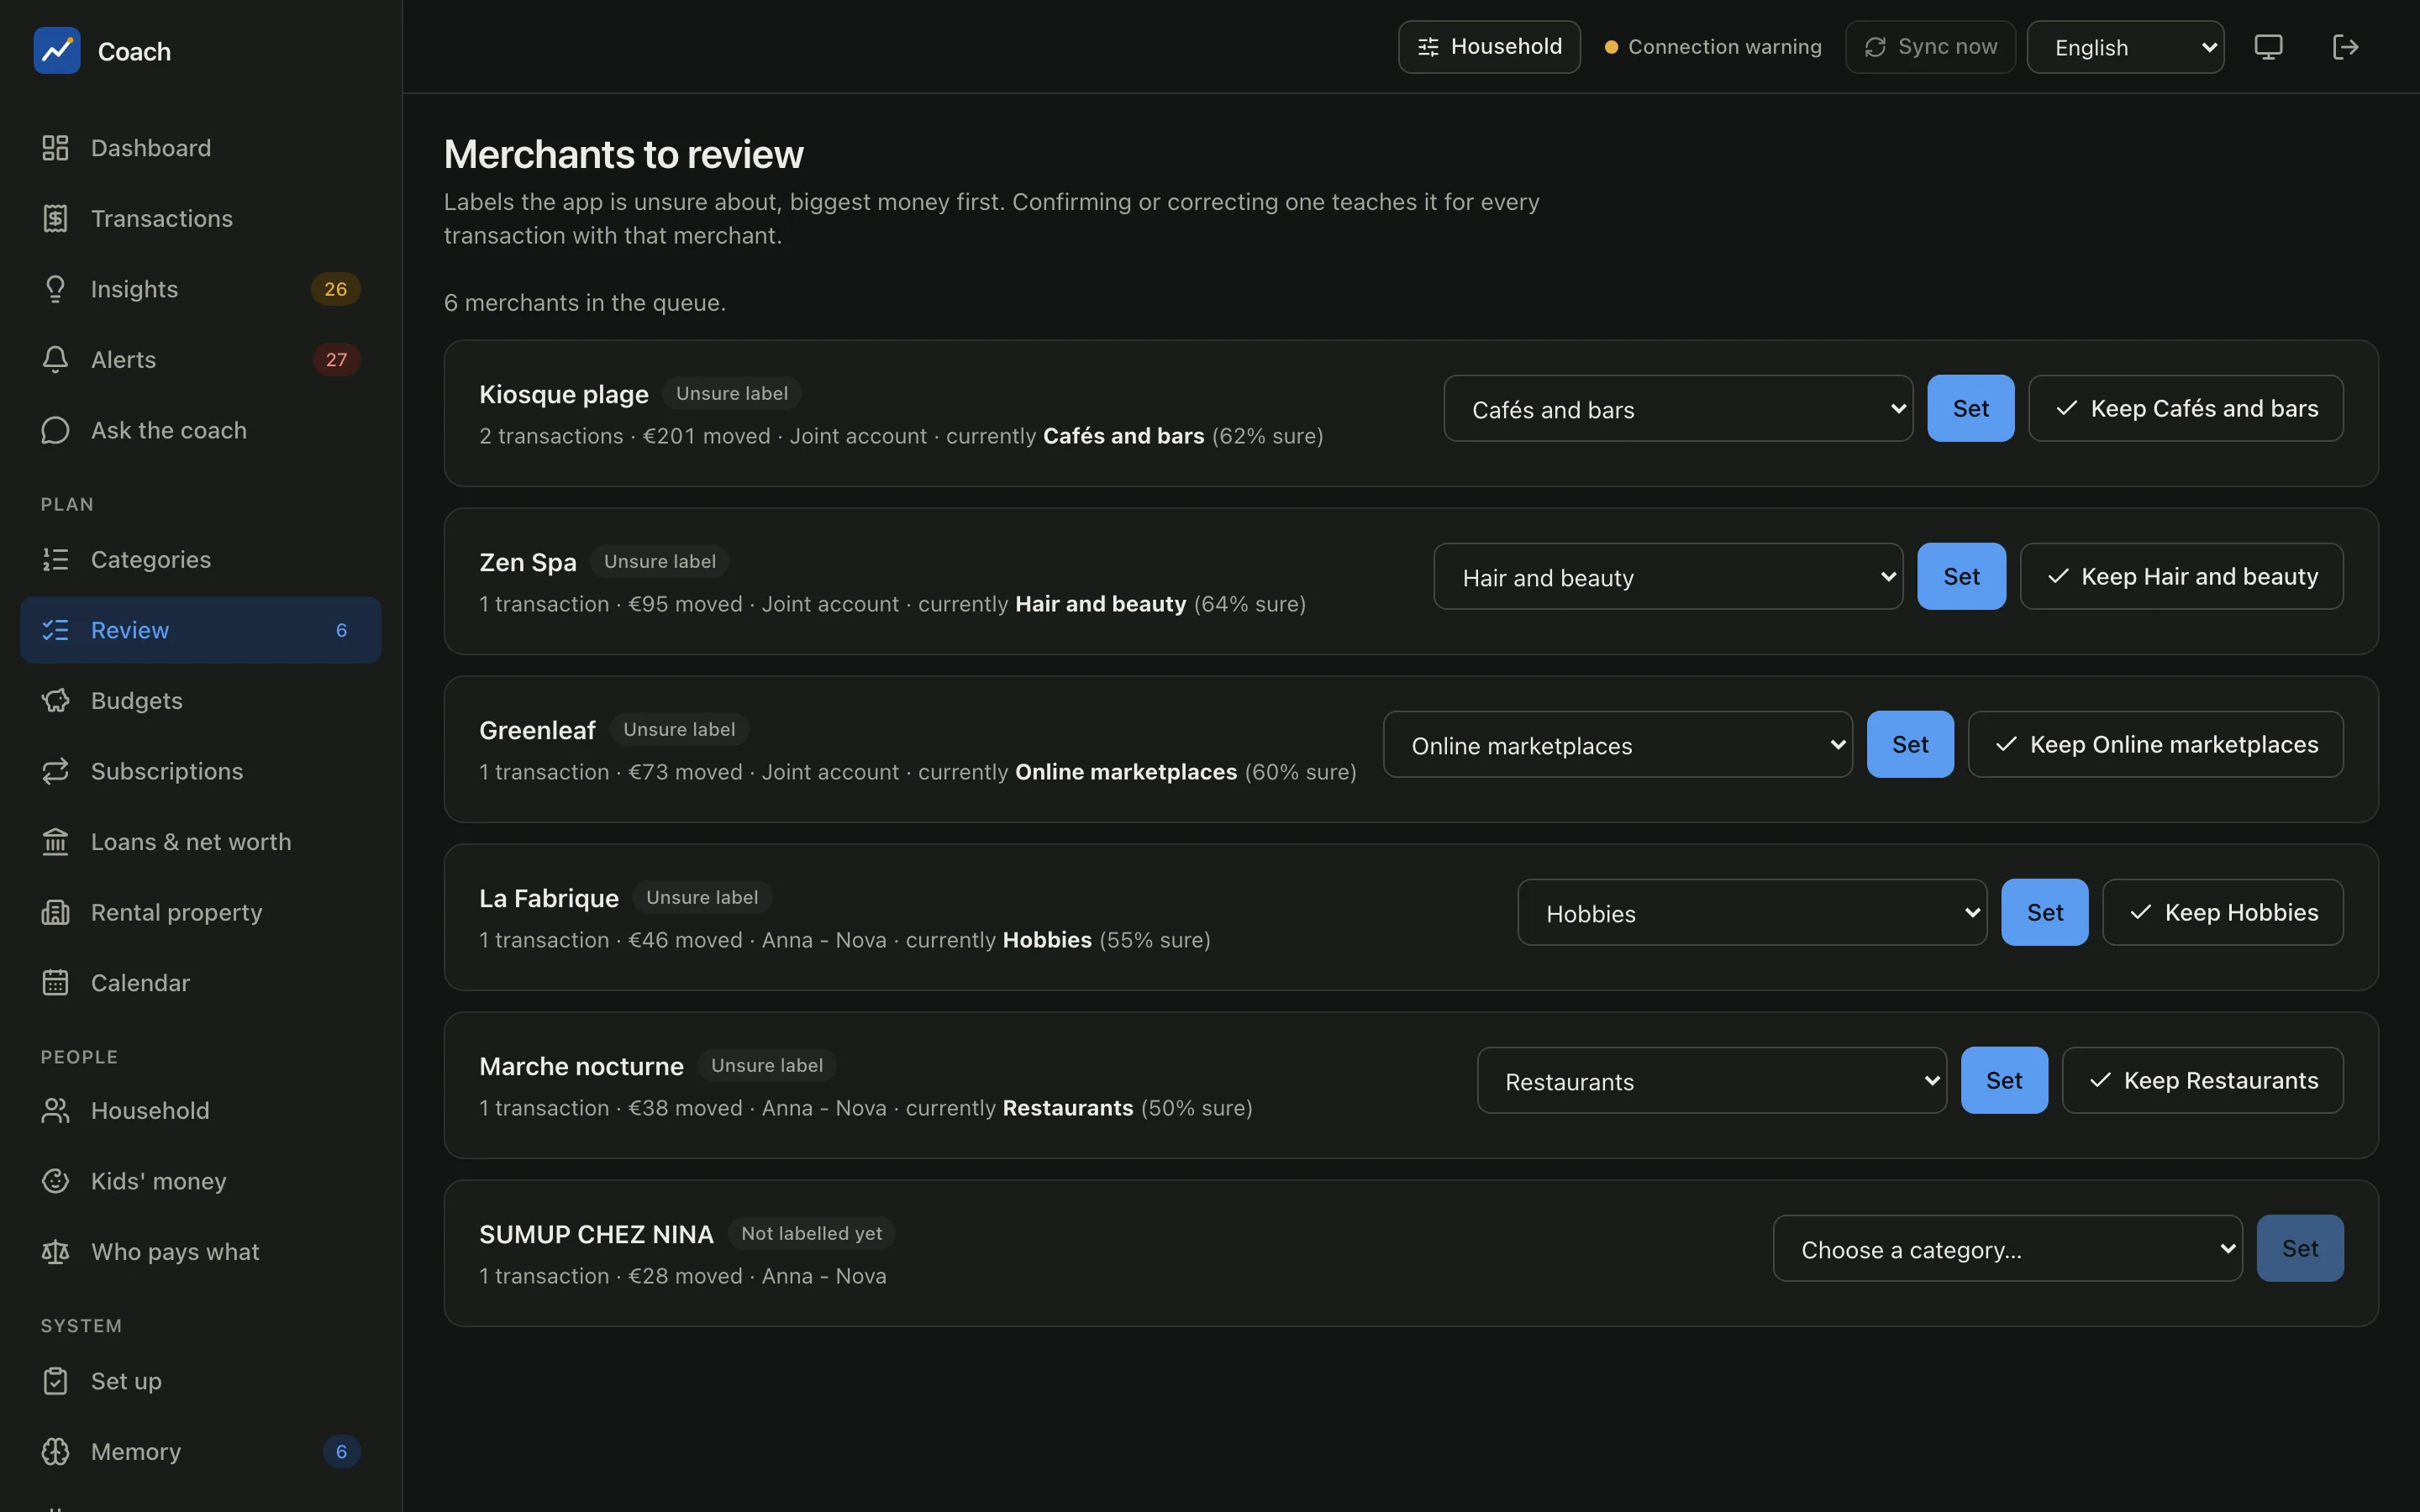Click the Not labelled yet badge

click(811, 1233)
